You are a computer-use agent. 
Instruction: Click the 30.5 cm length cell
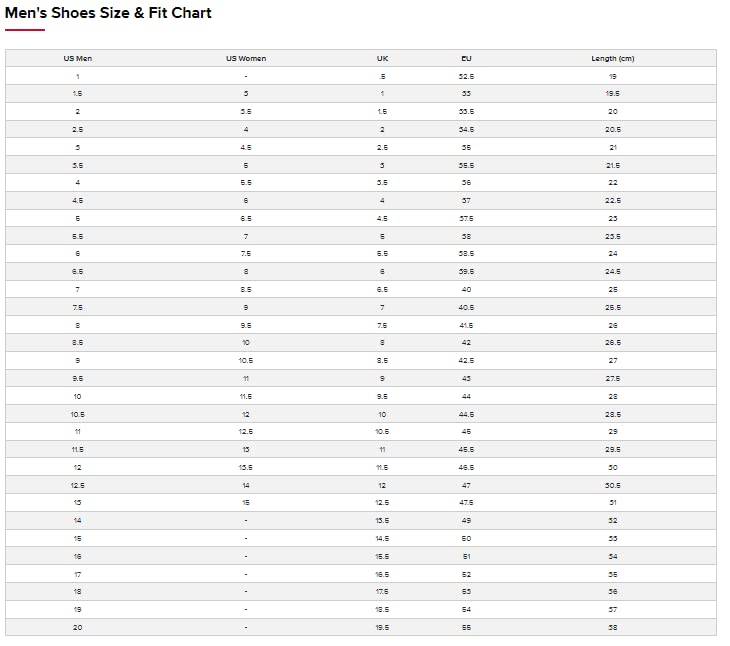[612, 485]
